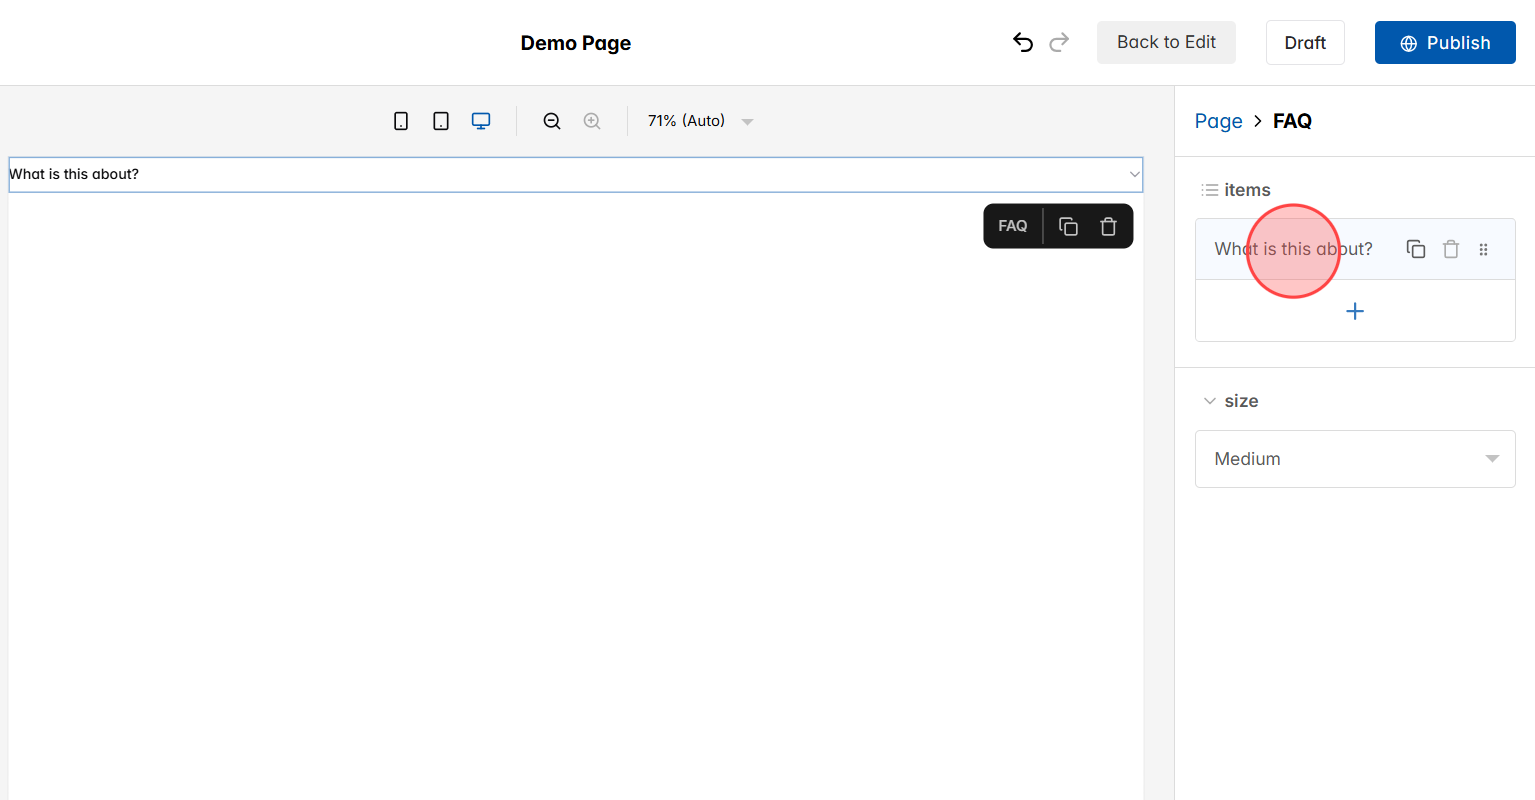
Task: Click the drag handle on the items entry
Action: [x=1484, y=248]
